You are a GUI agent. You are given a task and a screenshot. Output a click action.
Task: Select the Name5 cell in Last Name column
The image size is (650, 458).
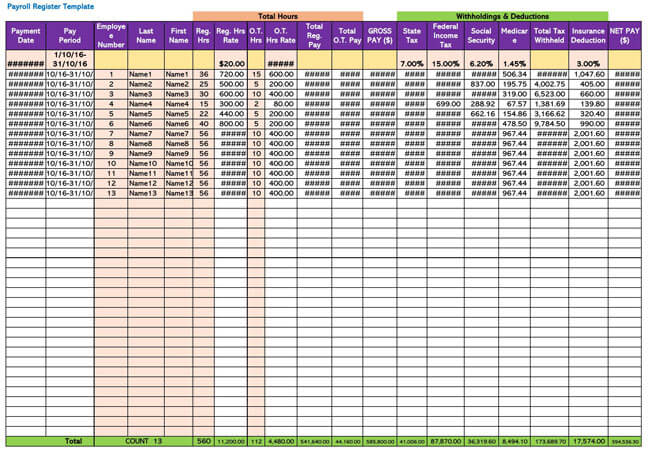click(x=145, y=114)
